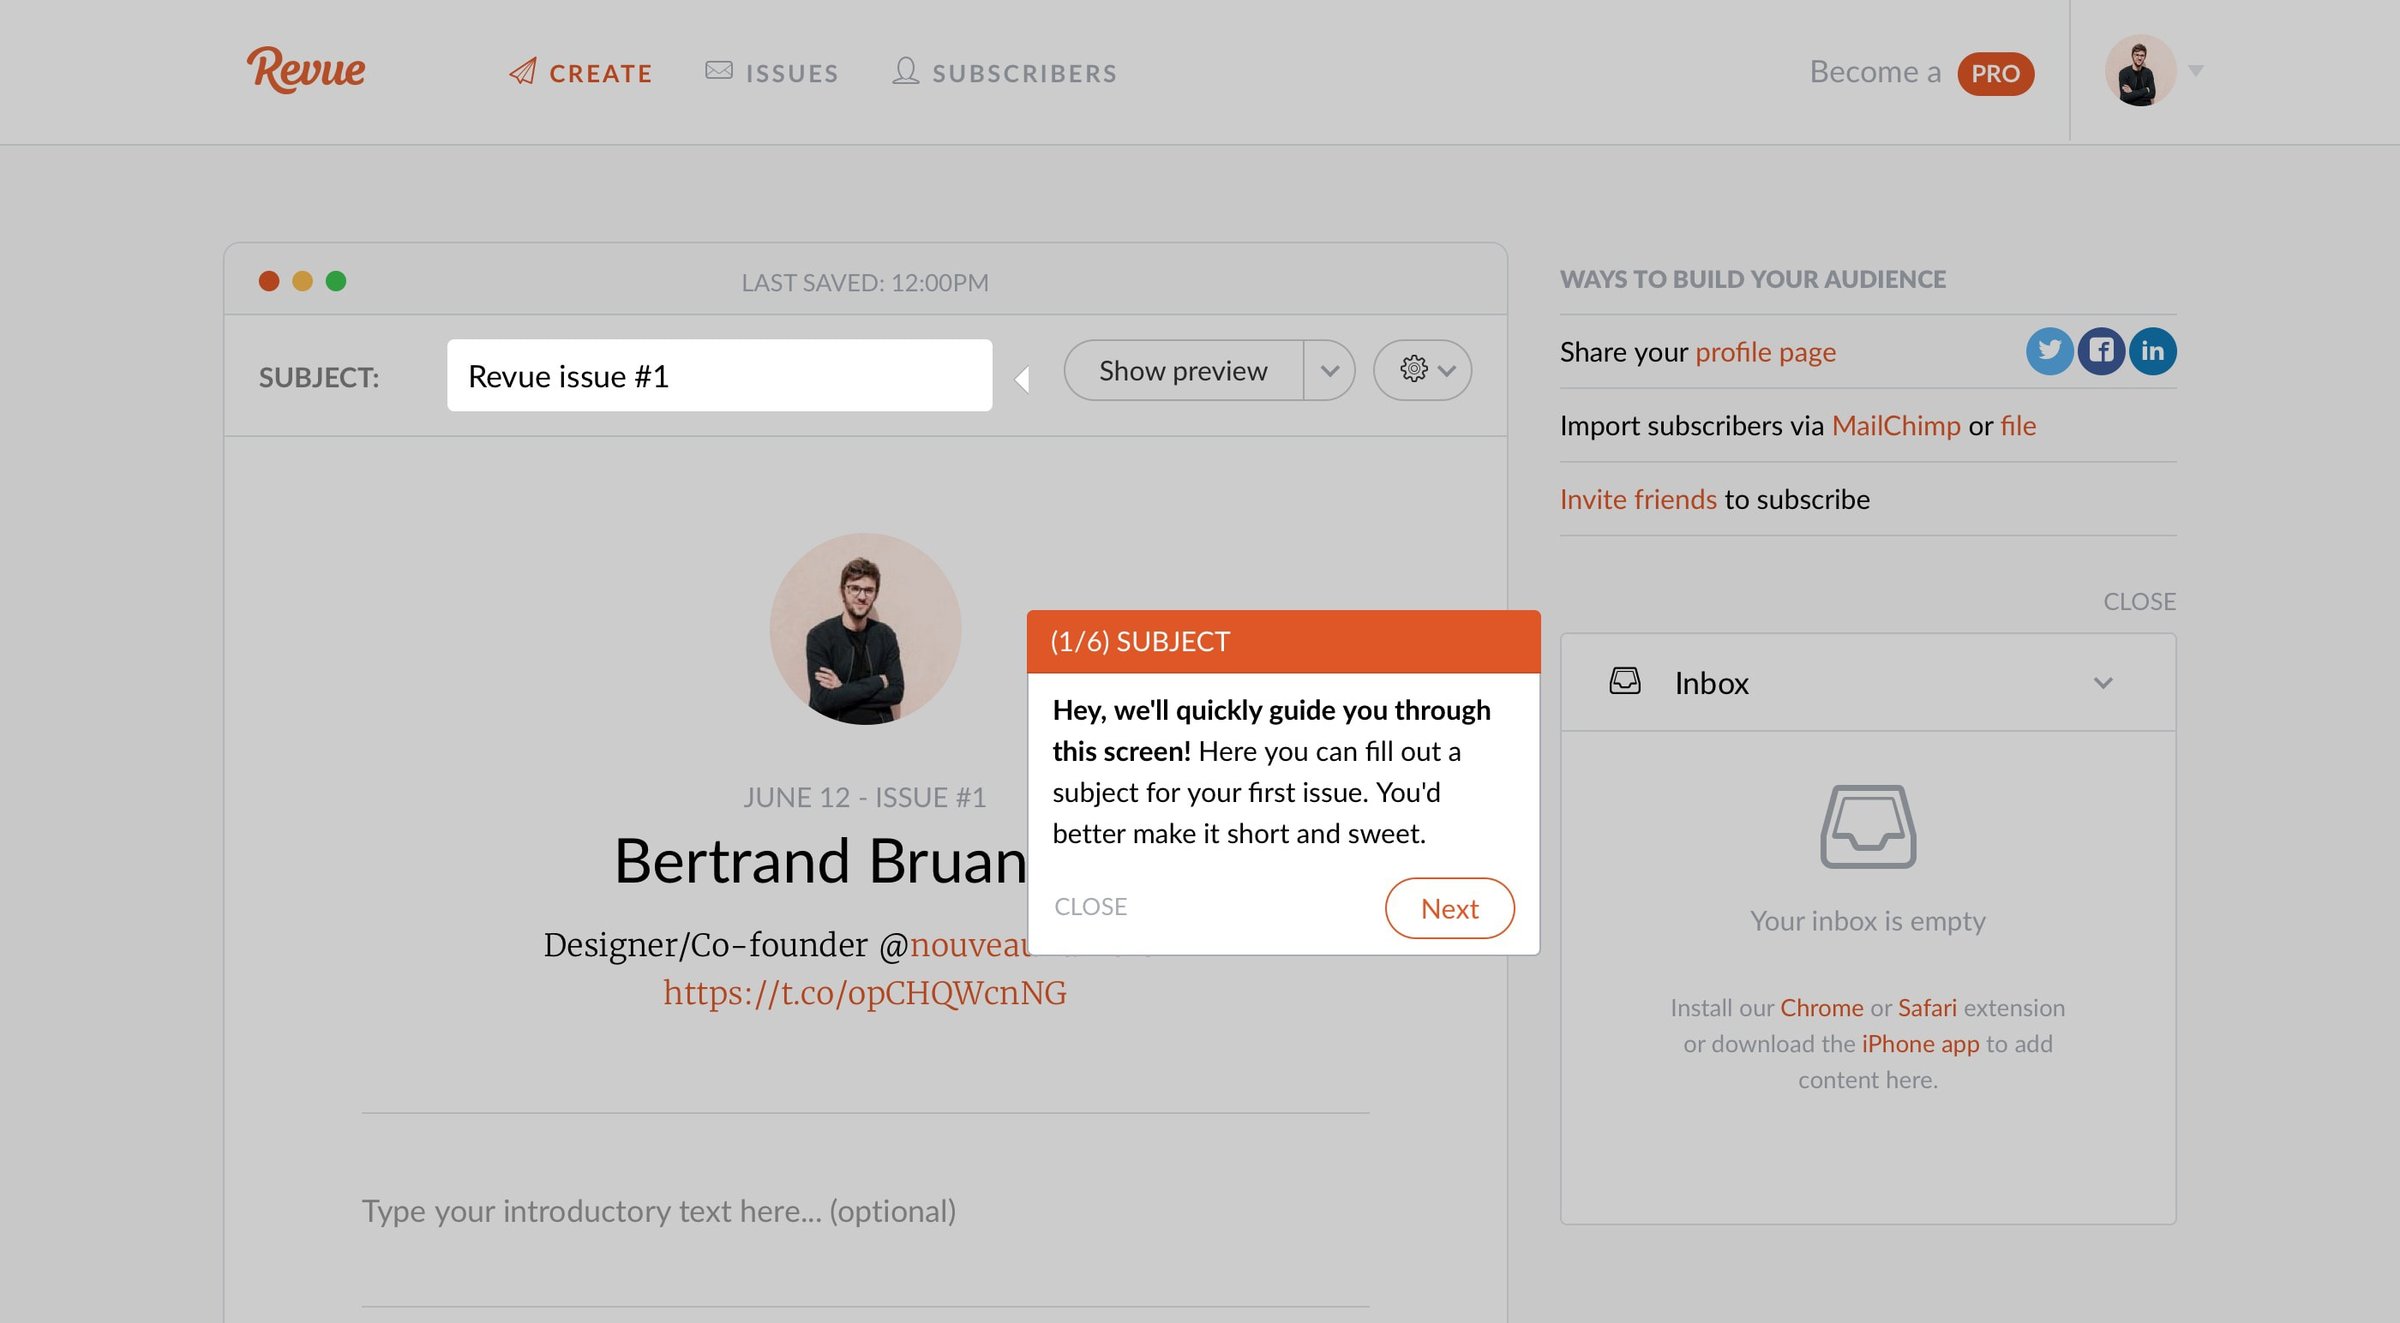Close the Subject tour popup
This screenshot has height=1323, width=2400.
pyautogui.click(x=1090, y=907)
